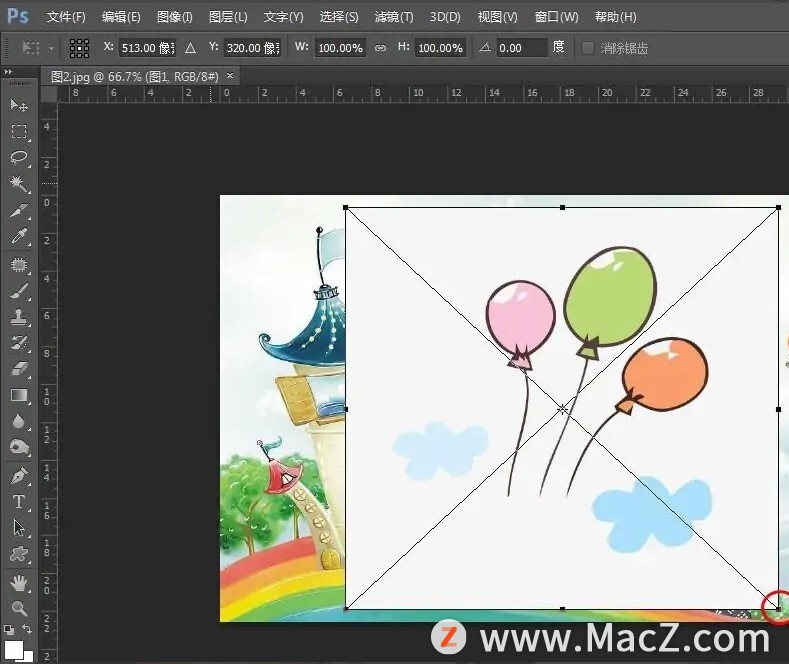Viewport: 789px width, 664px height.
Task: Select the Move tool
Action: coord(19,105)
